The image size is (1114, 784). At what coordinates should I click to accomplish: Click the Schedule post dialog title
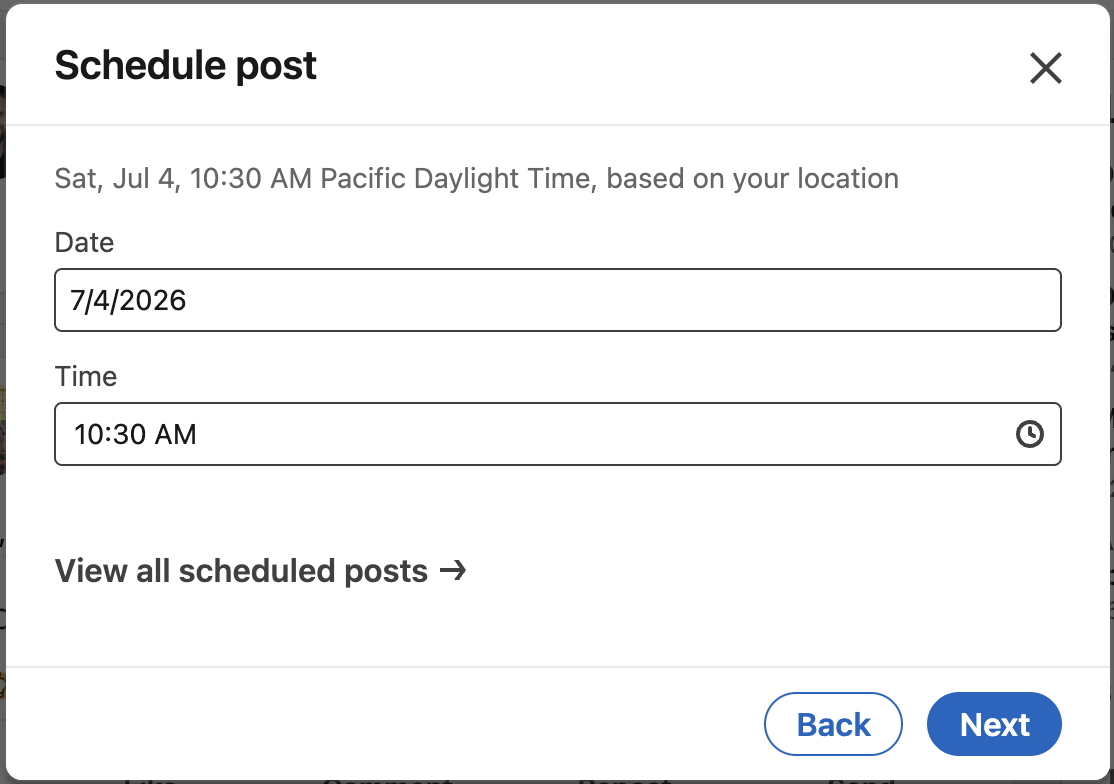[x=185, y=64]
